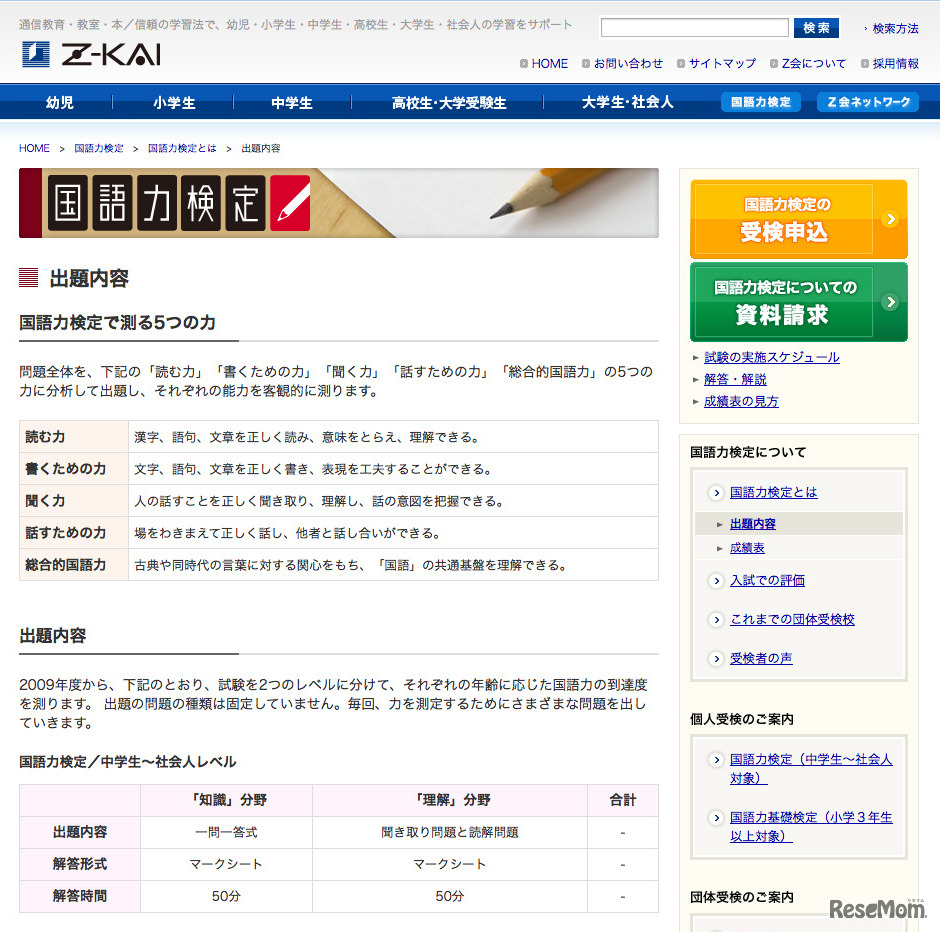Open the 中学生 navigation tab
This screenshot has height=932, width=940.
tap(292, 102)
